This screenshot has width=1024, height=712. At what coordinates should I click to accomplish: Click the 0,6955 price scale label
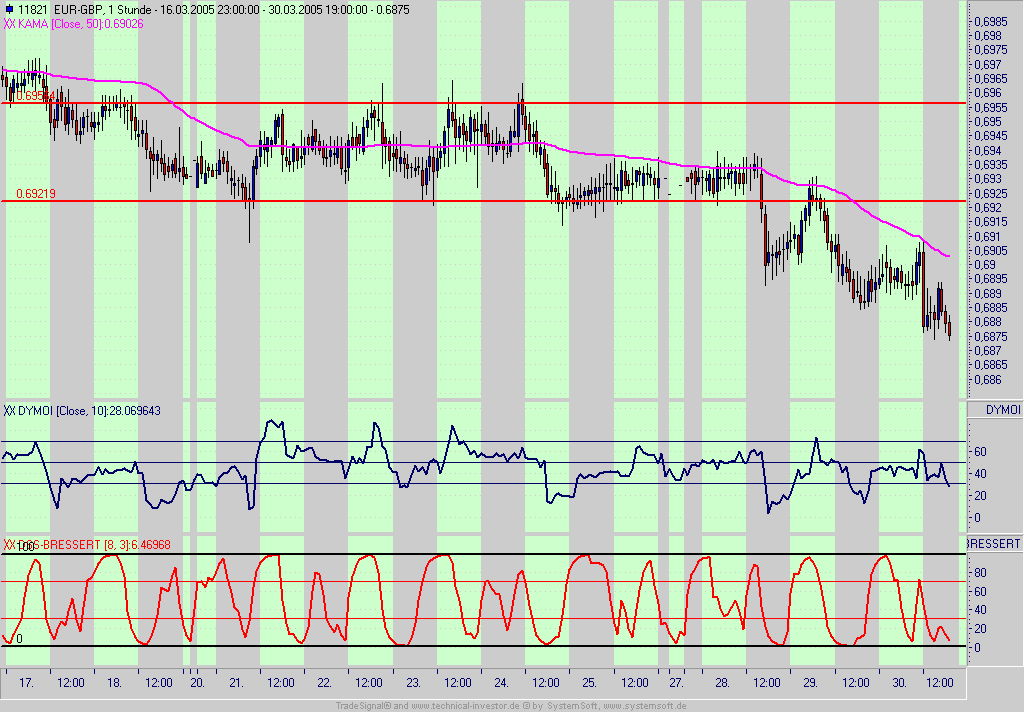coord(990,107)
